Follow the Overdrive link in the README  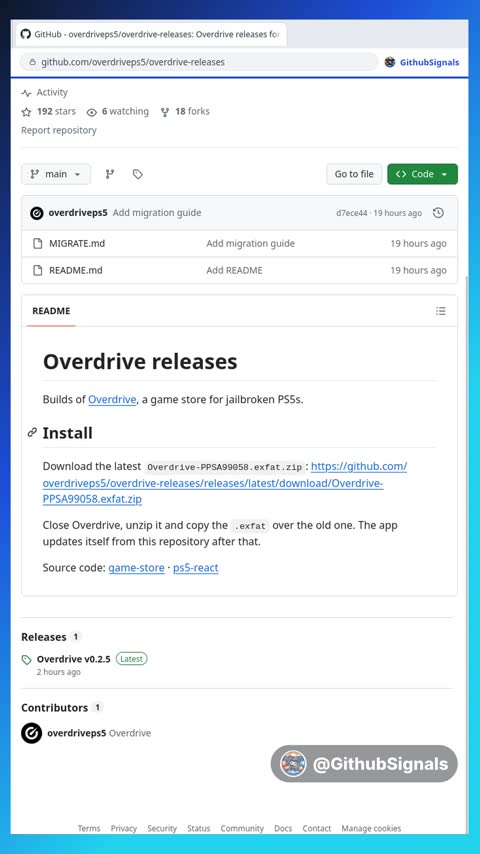click(x=112, y=399)
